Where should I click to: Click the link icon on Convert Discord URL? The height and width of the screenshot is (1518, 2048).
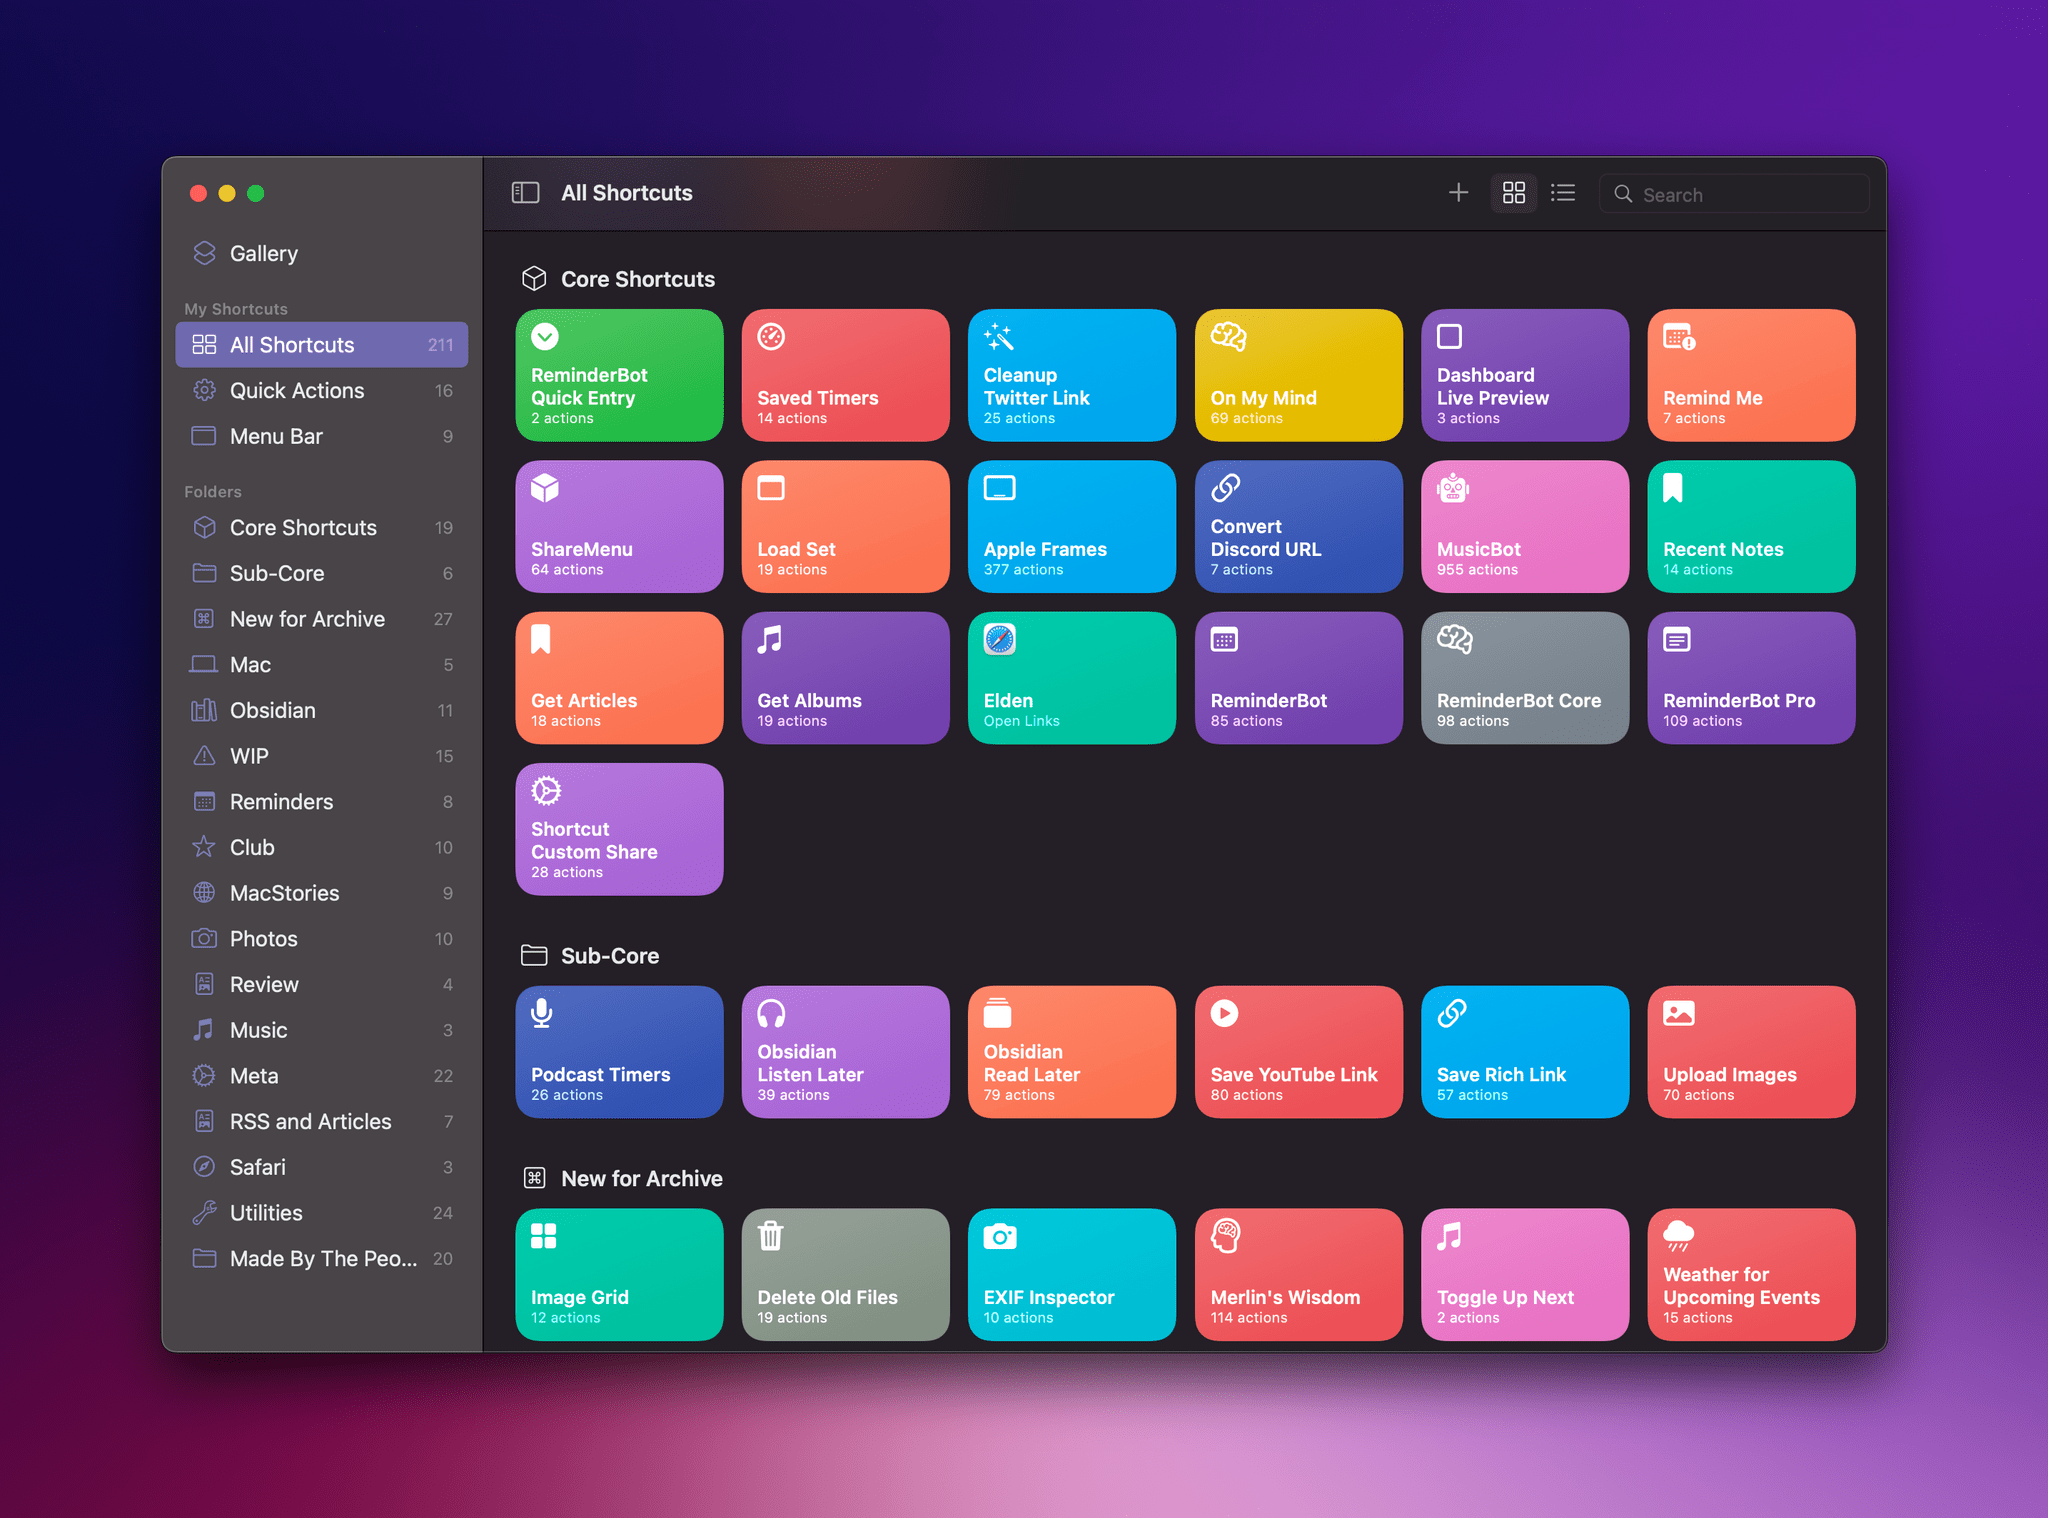tap(1225, 488)
